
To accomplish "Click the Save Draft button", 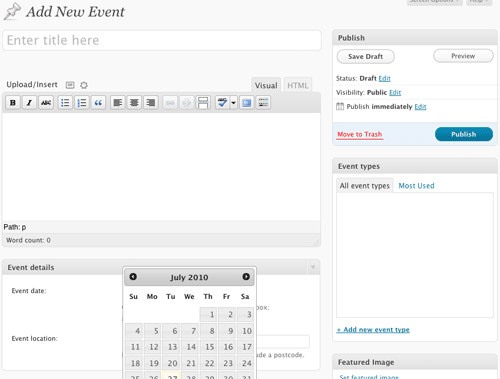I will [366, 56].
